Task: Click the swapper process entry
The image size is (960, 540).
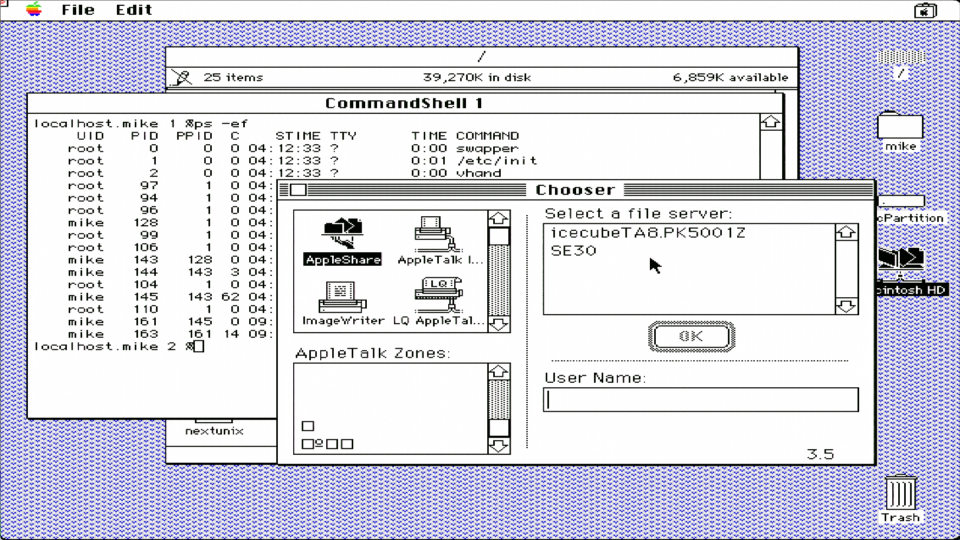Action: pos(487,148)
